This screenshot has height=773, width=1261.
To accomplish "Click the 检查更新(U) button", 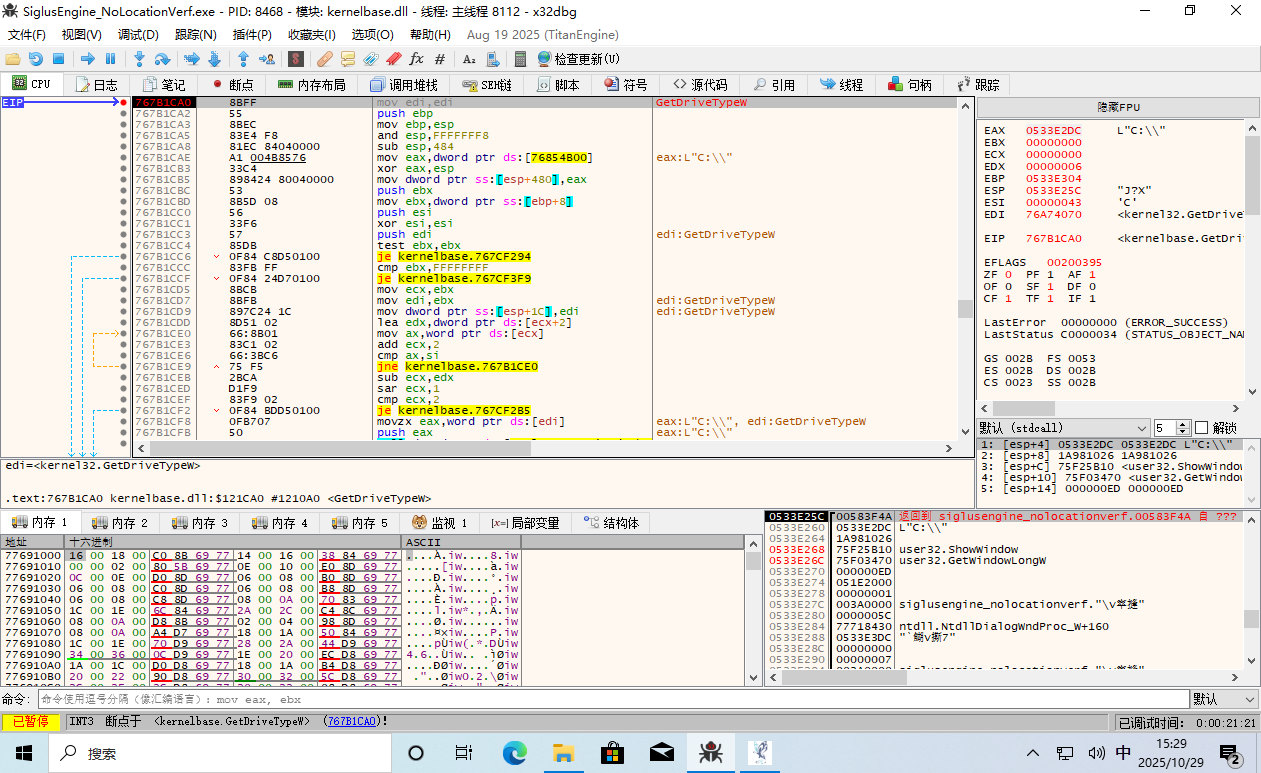I will pos(578,59).
